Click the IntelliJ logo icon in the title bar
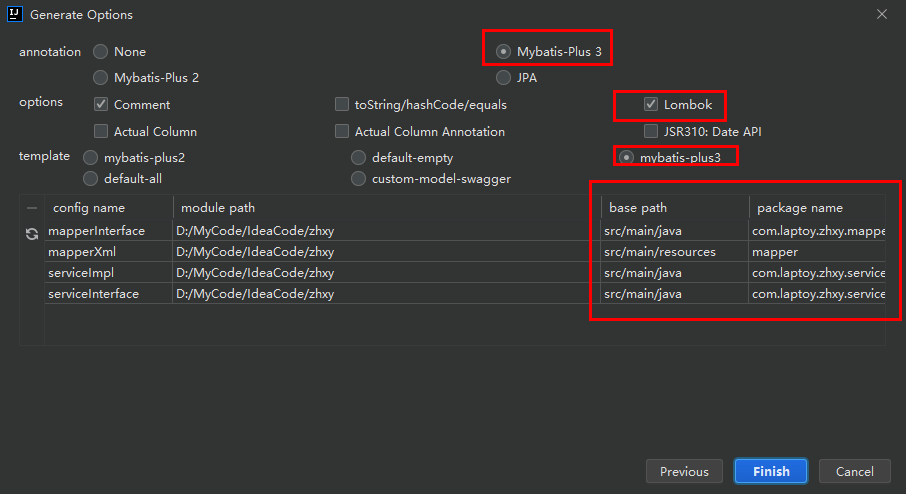This screenshot has height=494, width=906. pyautogui.click(x=14, y=14)
